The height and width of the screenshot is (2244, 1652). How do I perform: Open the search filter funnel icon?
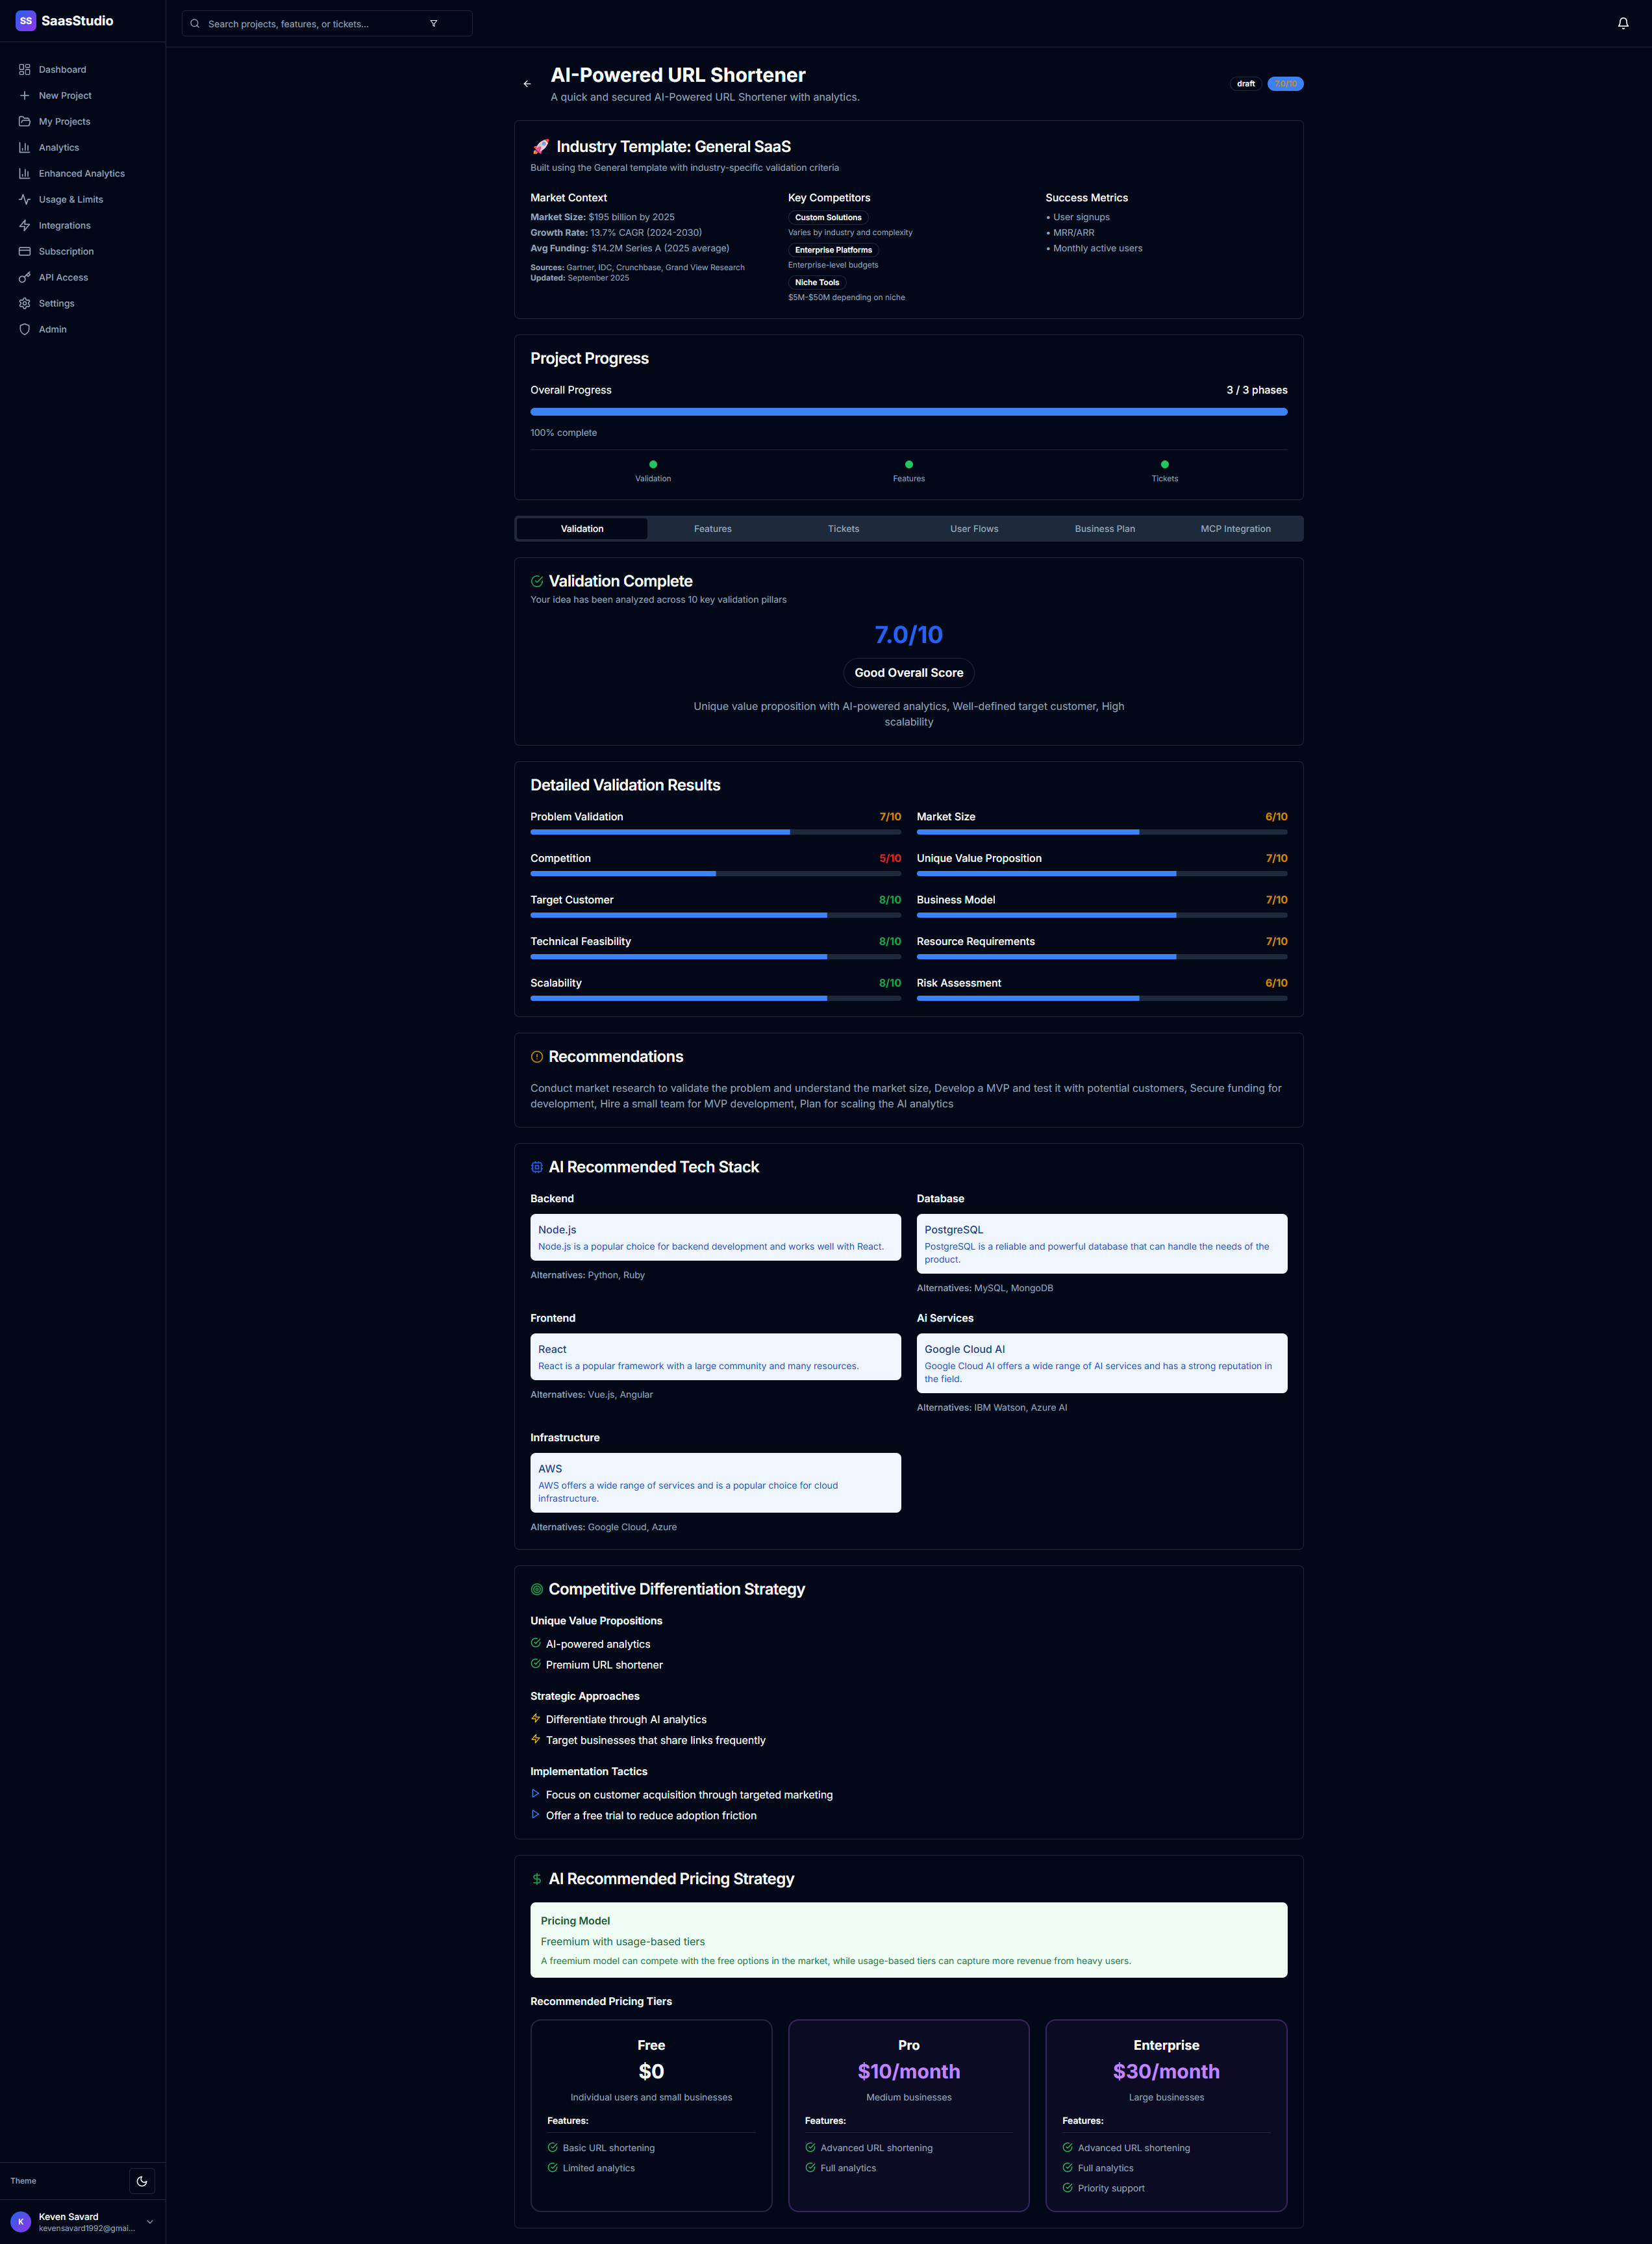[x=434, y=23]
